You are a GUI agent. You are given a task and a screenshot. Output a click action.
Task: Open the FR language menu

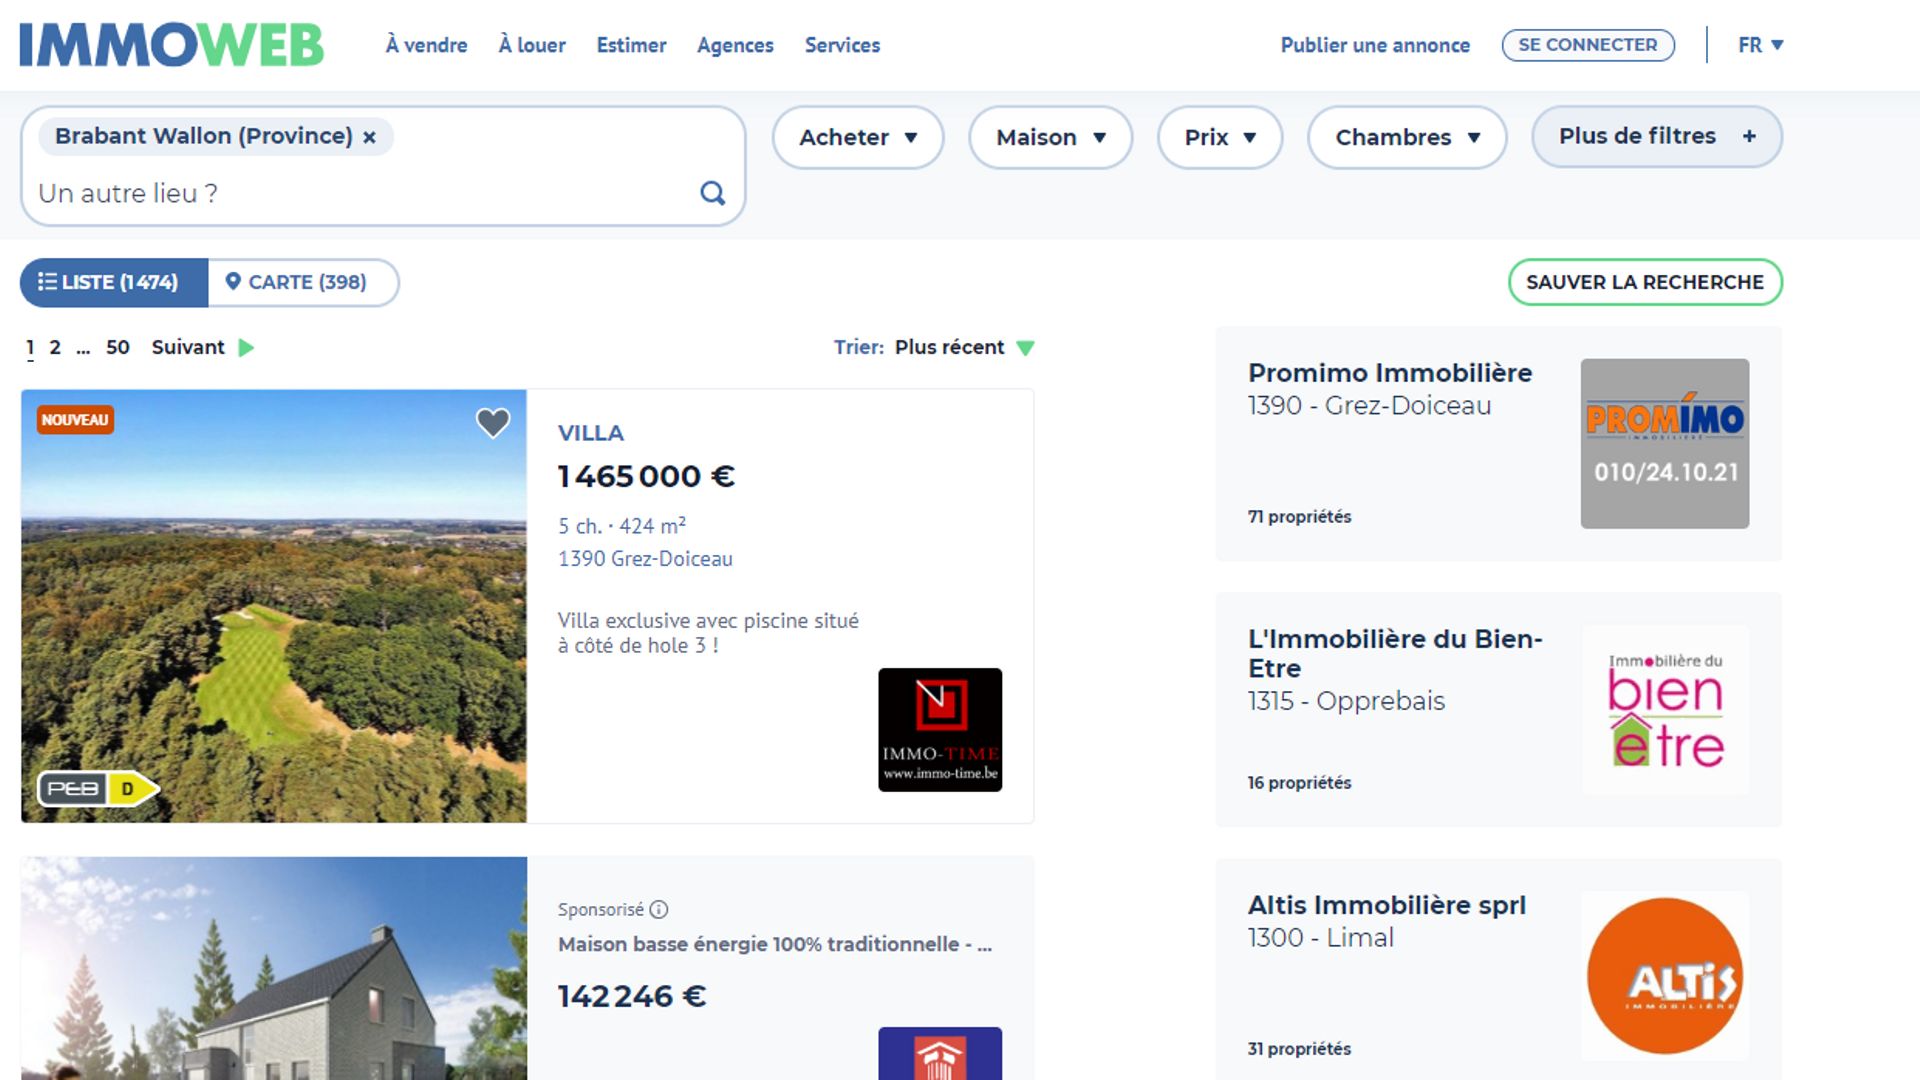click(x=1758, y=44)
